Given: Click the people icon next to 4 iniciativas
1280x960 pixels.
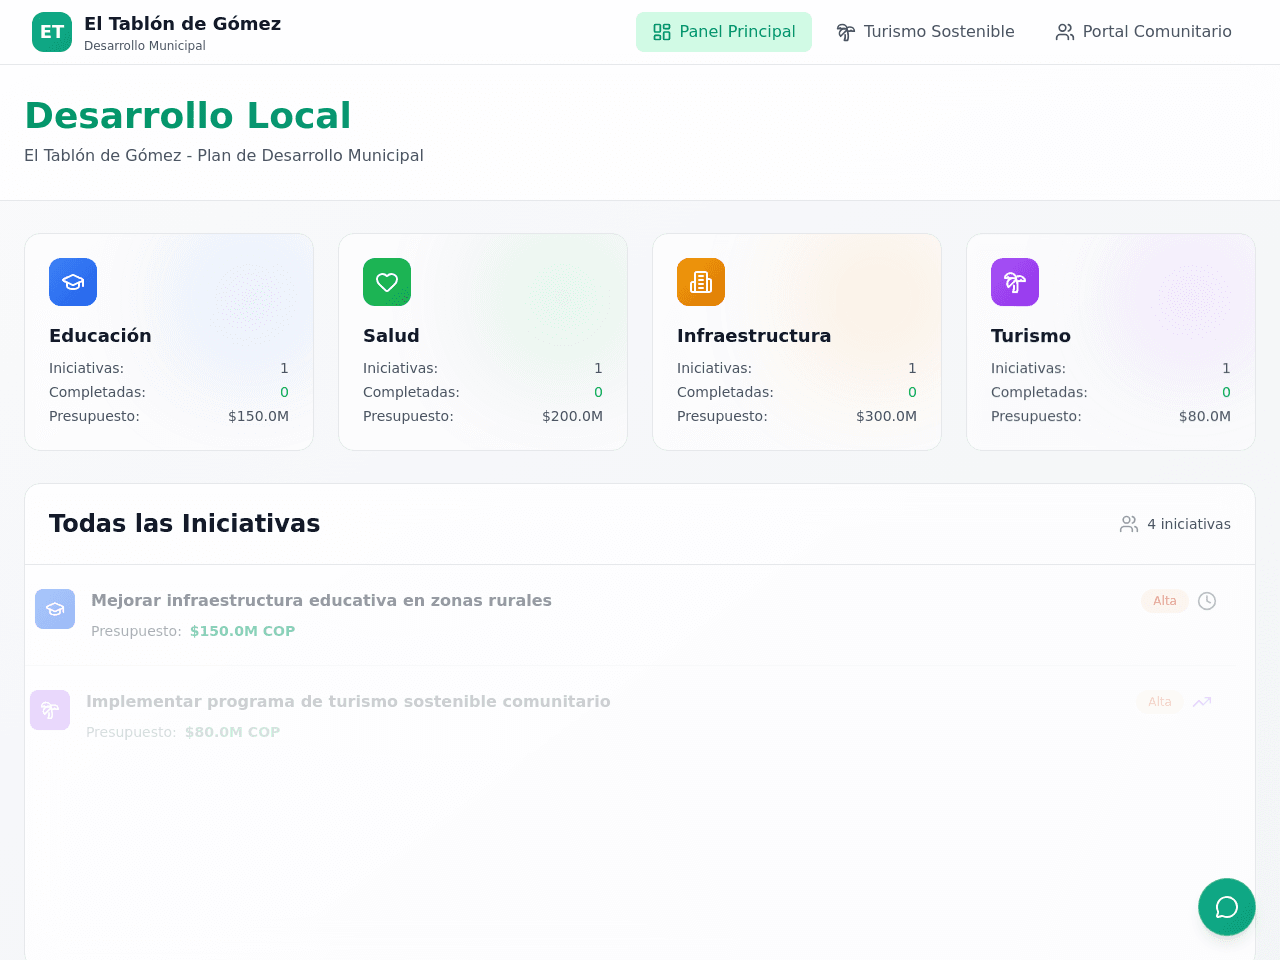Looking at the screenshot, I should 1129,524.
